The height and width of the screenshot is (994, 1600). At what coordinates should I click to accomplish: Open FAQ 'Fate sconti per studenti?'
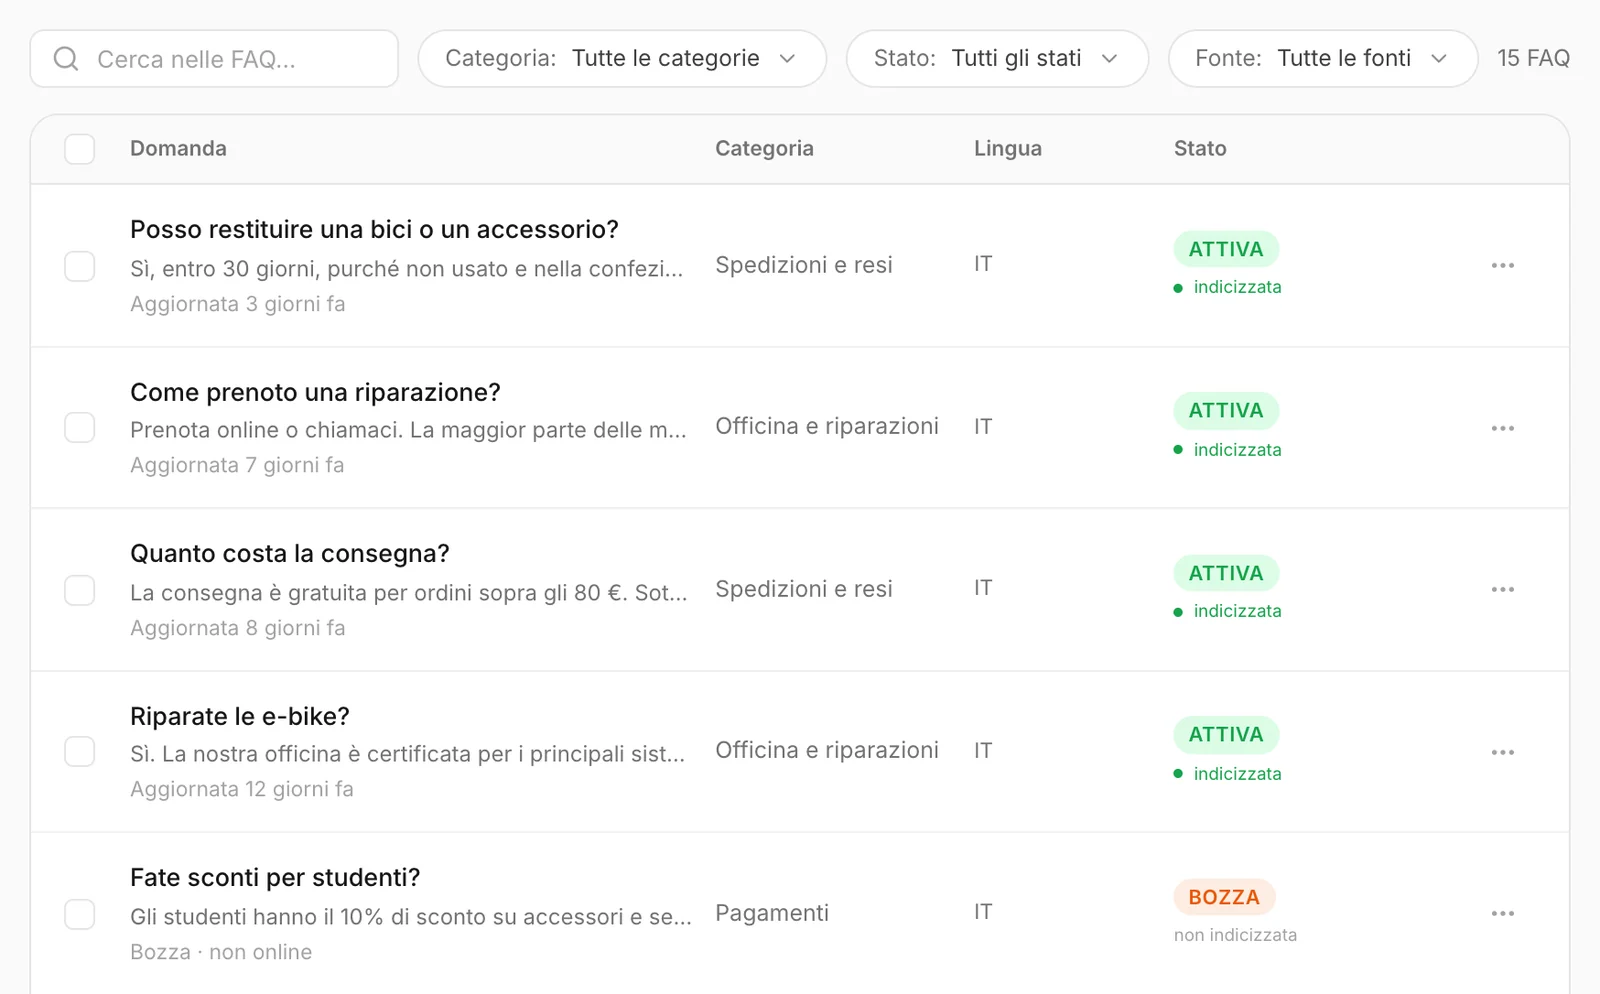pos(275,877)
